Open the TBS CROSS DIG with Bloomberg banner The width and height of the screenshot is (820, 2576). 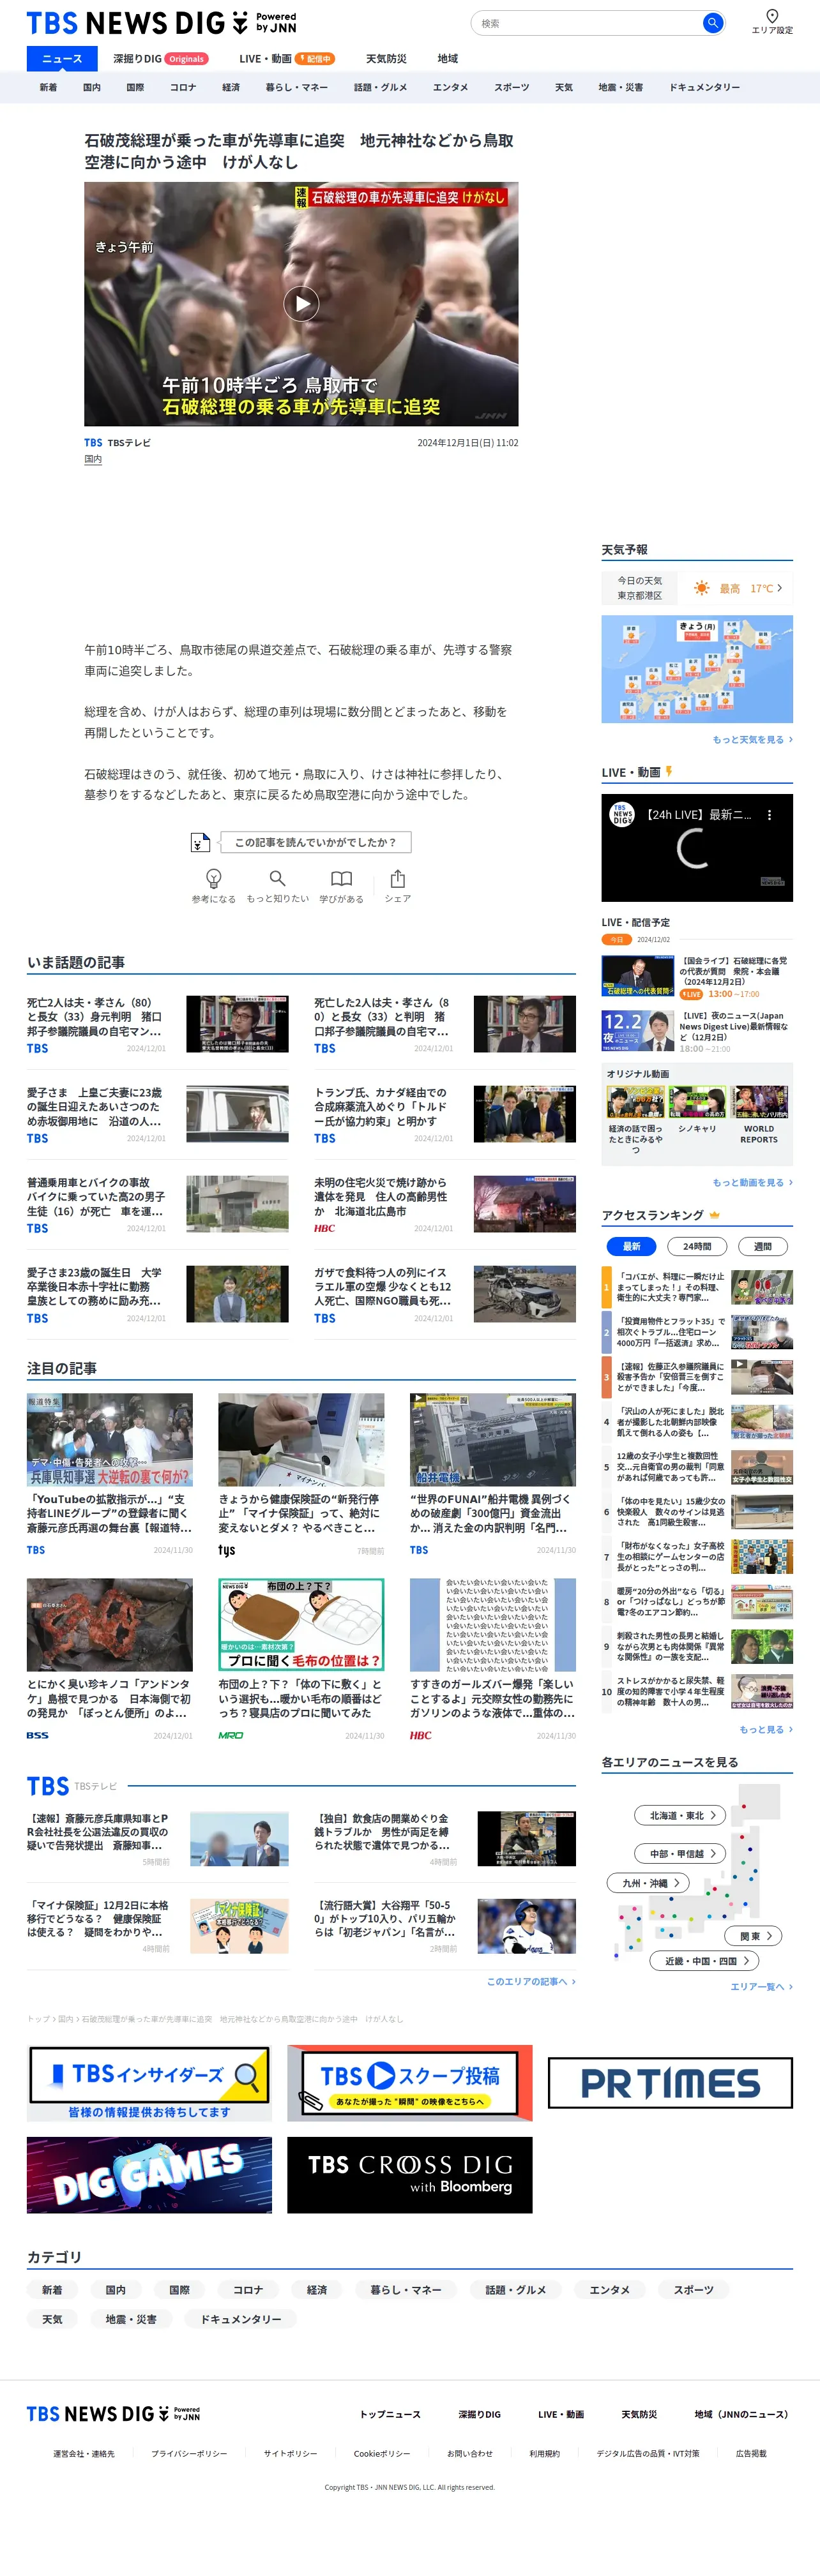pyautogui.click(x=409, y=2175)
